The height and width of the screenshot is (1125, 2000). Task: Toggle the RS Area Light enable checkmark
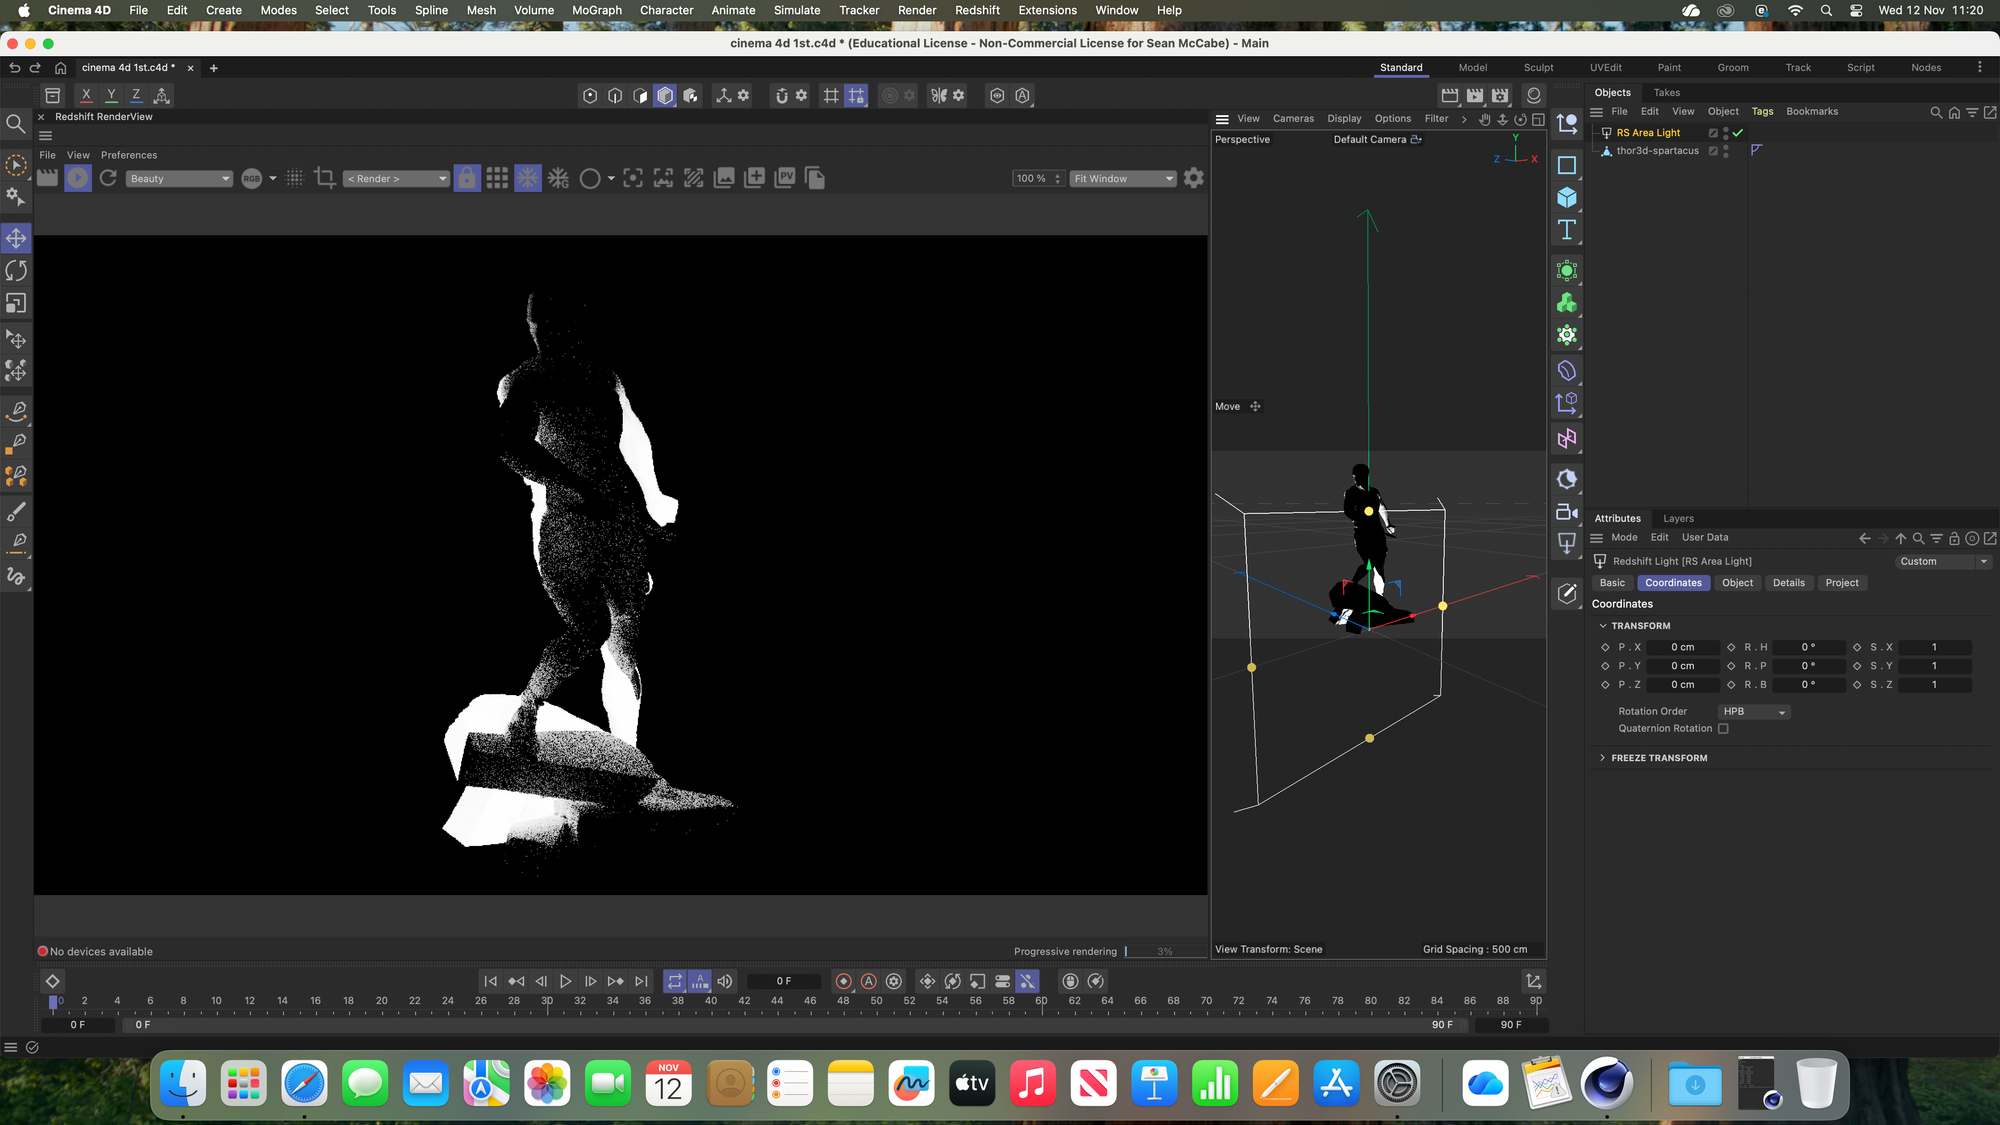point(1738,133)
